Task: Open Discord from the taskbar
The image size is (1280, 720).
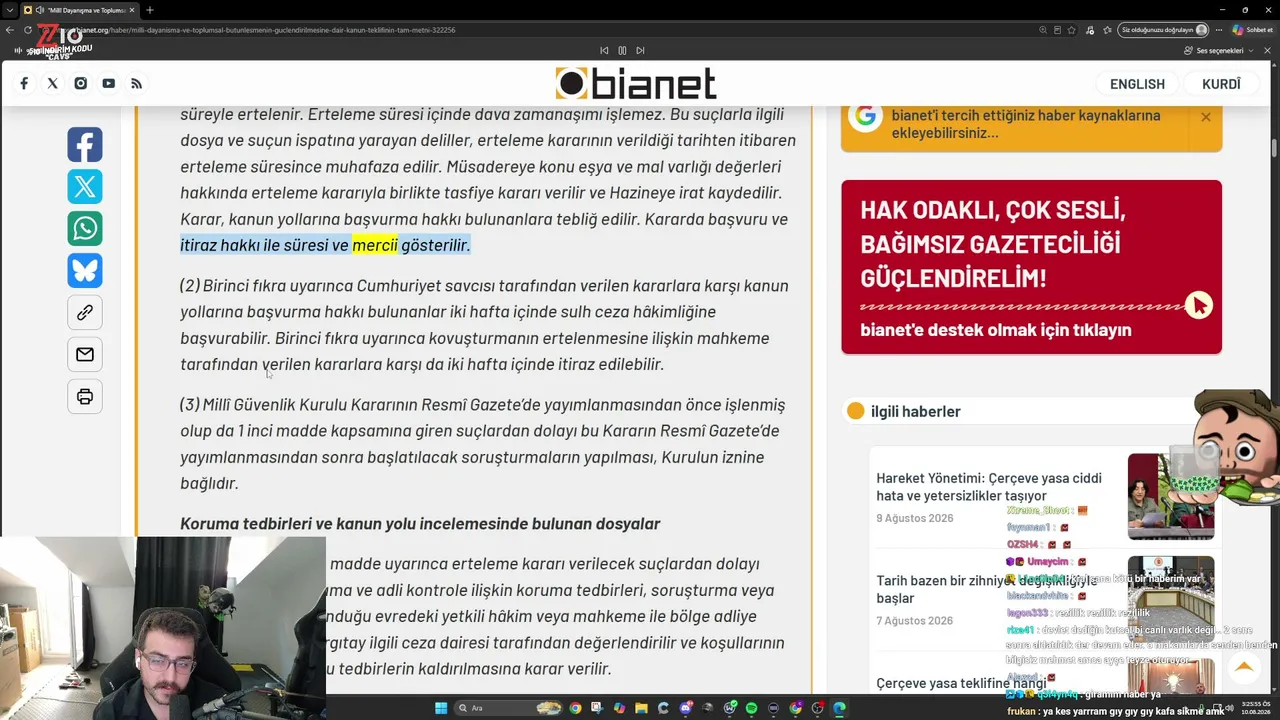Action: coord(685,708)
